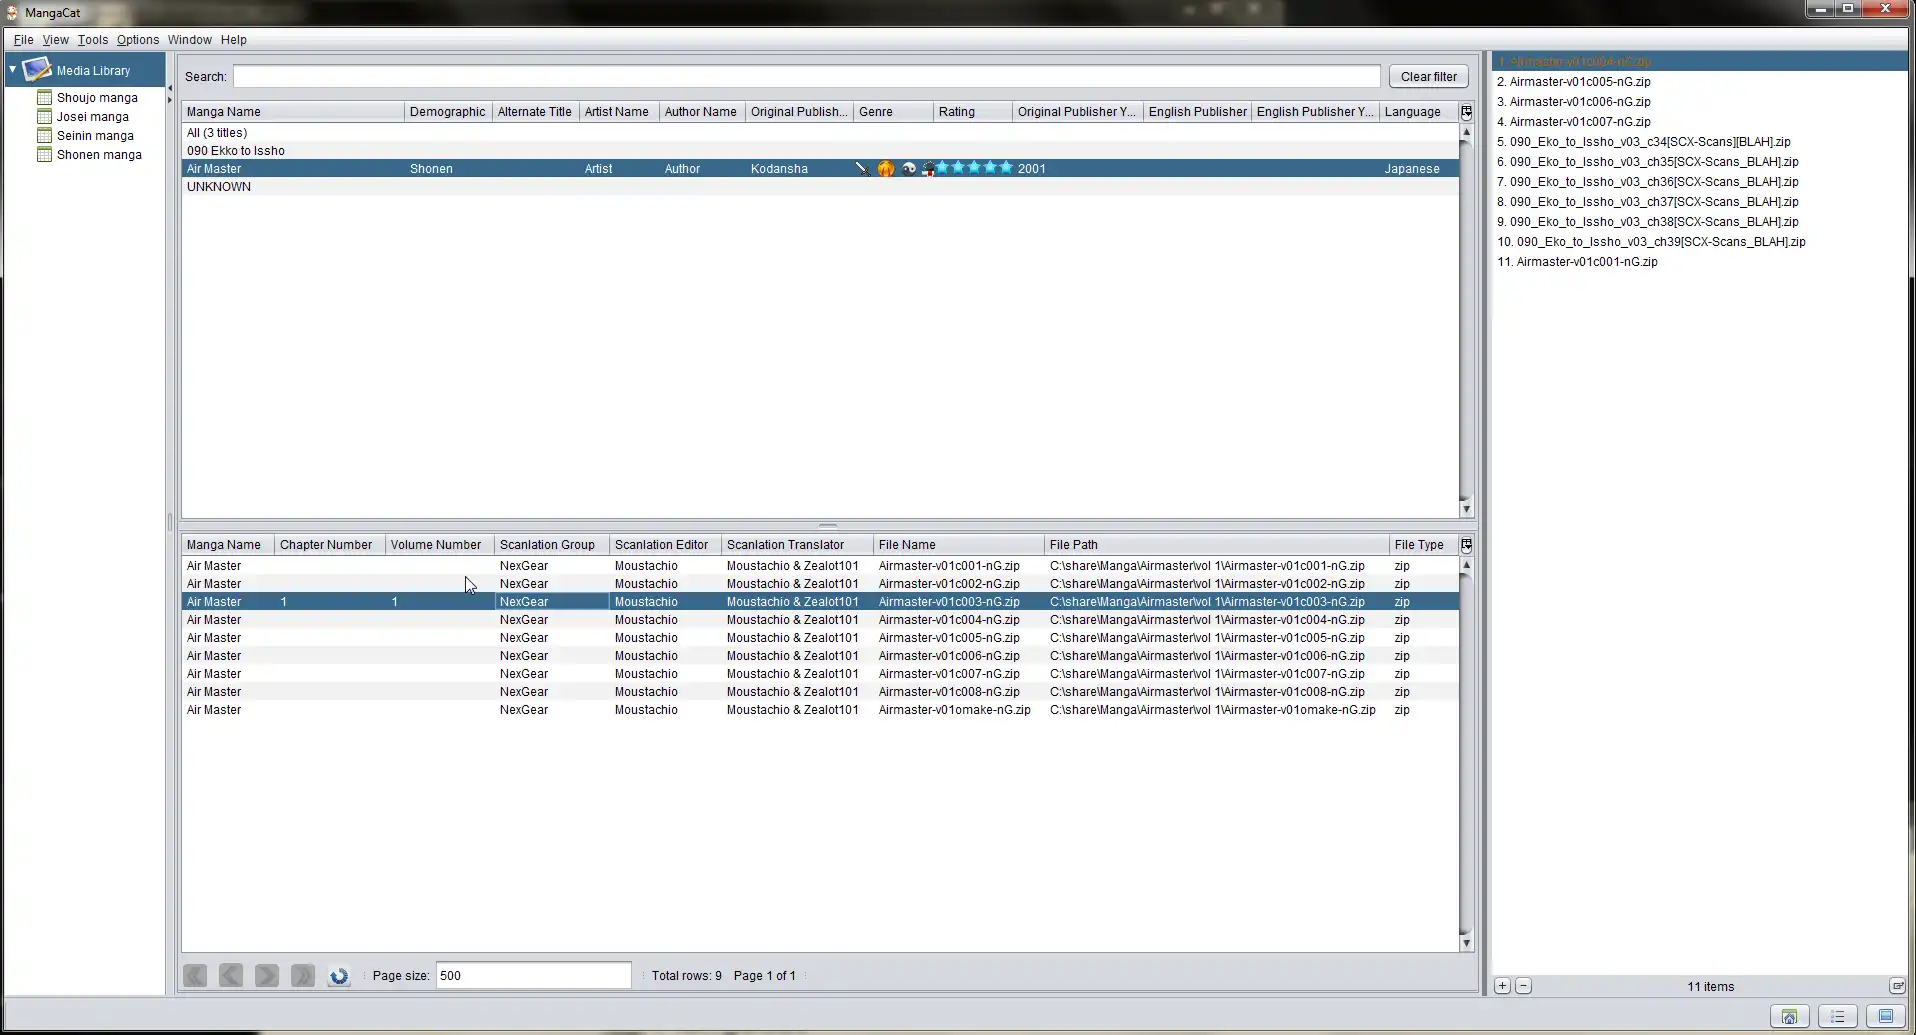Sort by Chapter Number column header
Image resolution: width=1916 pixels, height=1035 pixels.
tap(330, 545)
